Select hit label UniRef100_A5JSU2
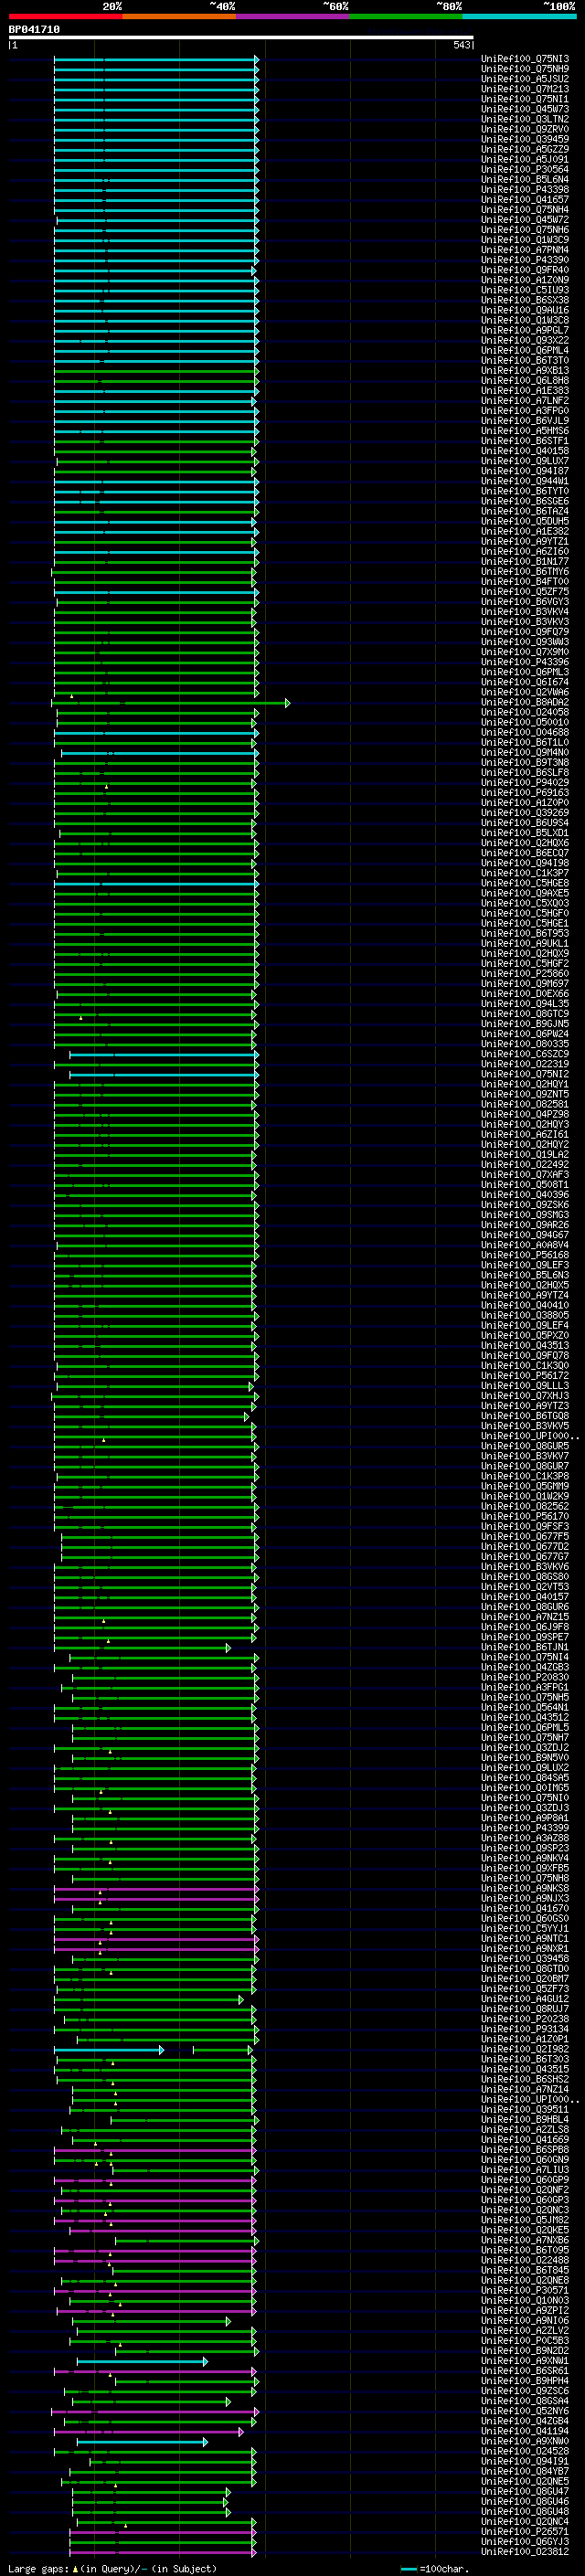Image resolution: width=585 pixels, height=2576 pixels. coord(524,79)
